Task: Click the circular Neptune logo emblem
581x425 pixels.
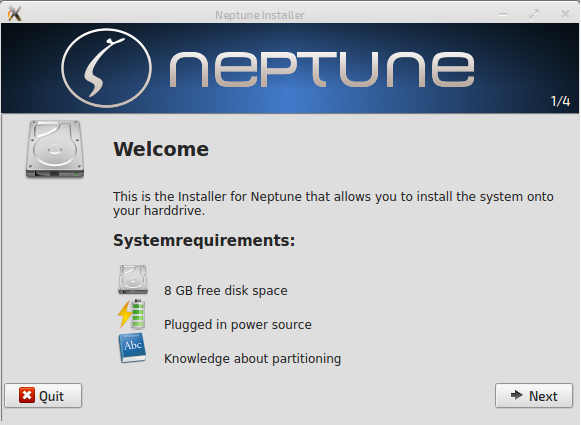Action: pyautogui.click(x=106, y=68)
